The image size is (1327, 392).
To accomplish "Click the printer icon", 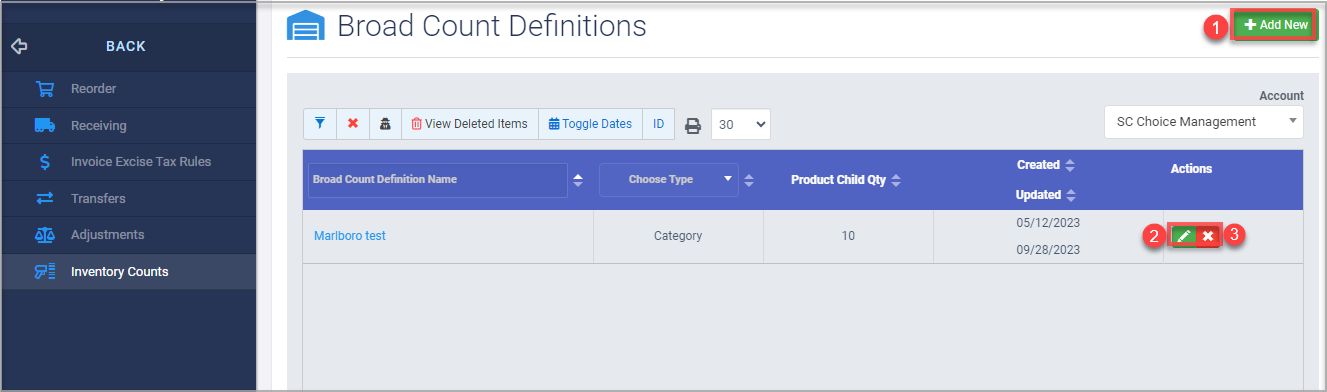I will 692,125.
